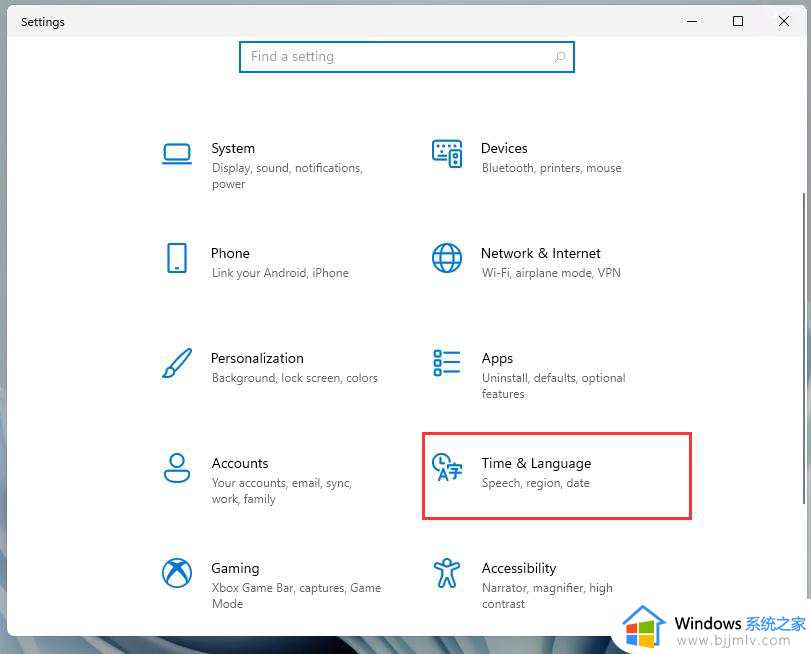This screenshot has height=654, width=811.
Task: Click the Settings window vertical scrollbar
Action: [804, 347]
